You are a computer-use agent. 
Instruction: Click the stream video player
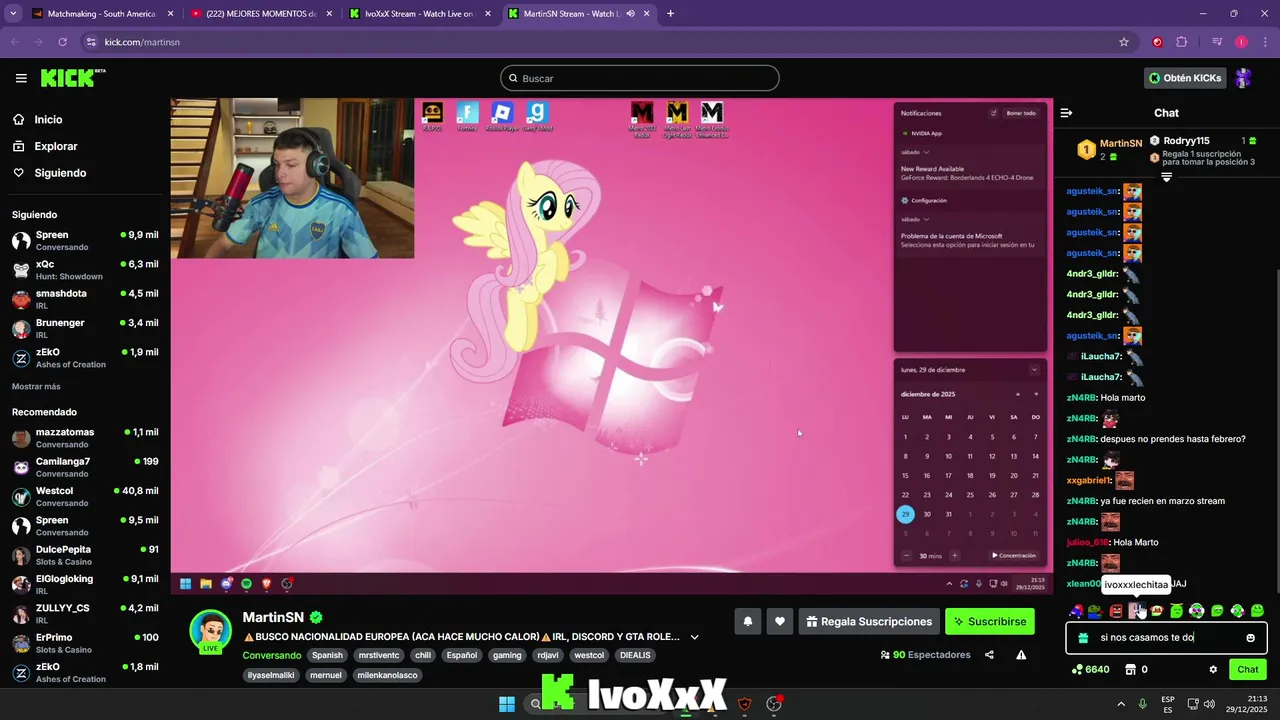point(611,346)
